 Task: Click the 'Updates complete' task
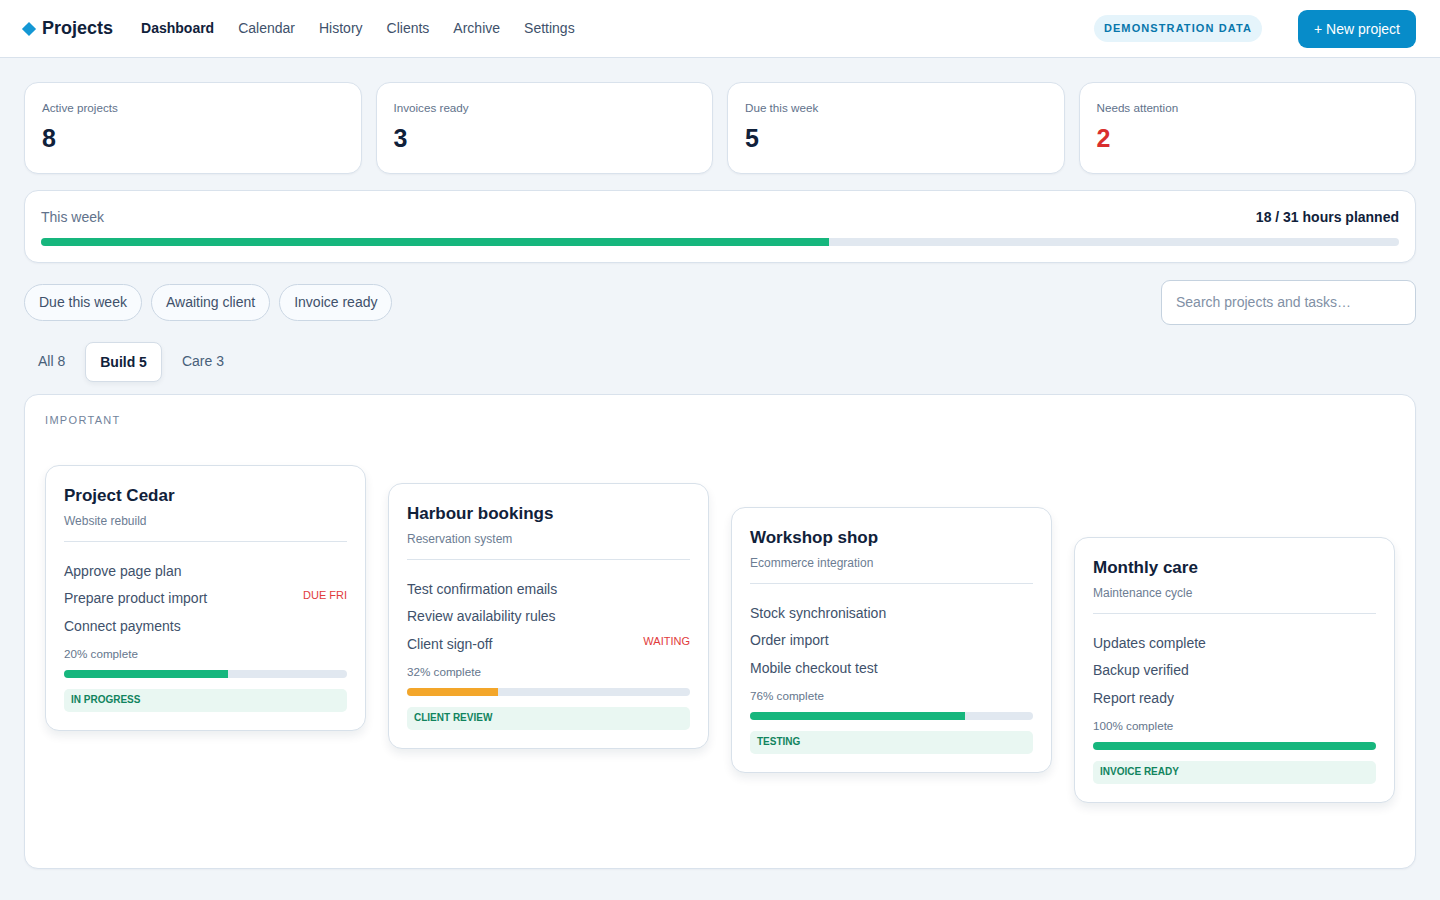click(x=1149, y=643)
